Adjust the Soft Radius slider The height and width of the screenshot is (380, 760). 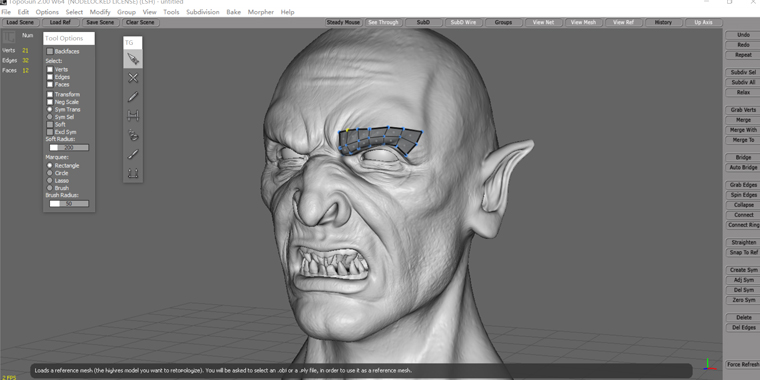[69, 147]
